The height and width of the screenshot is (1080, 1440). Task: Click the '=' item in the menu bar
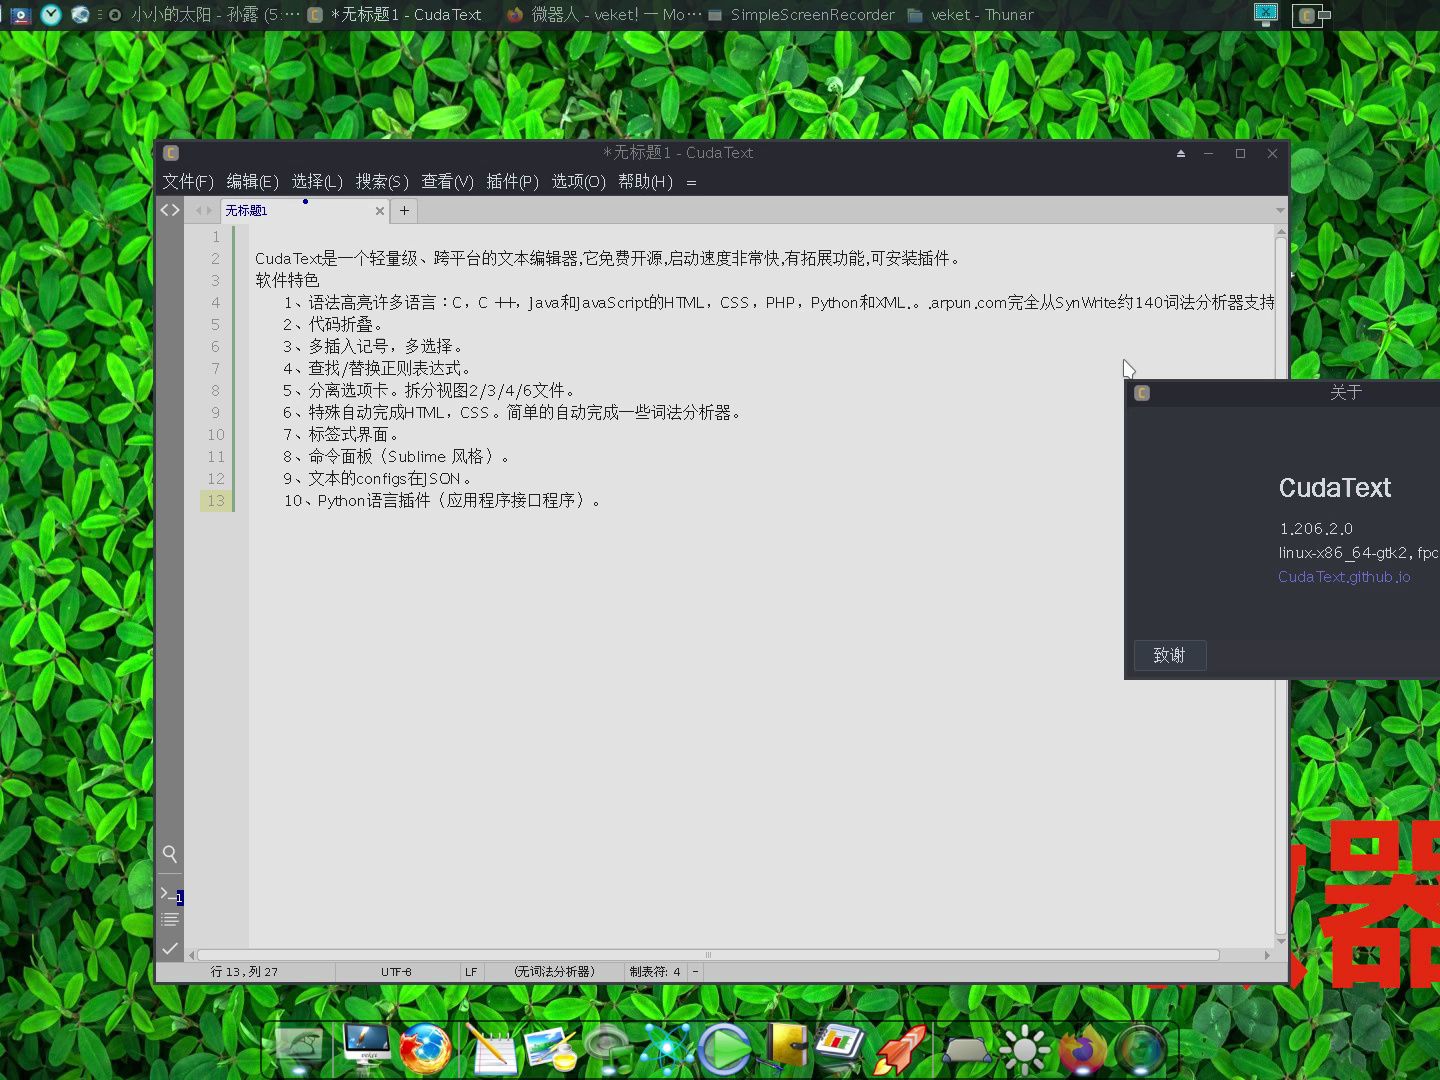(x=691, y=182)
